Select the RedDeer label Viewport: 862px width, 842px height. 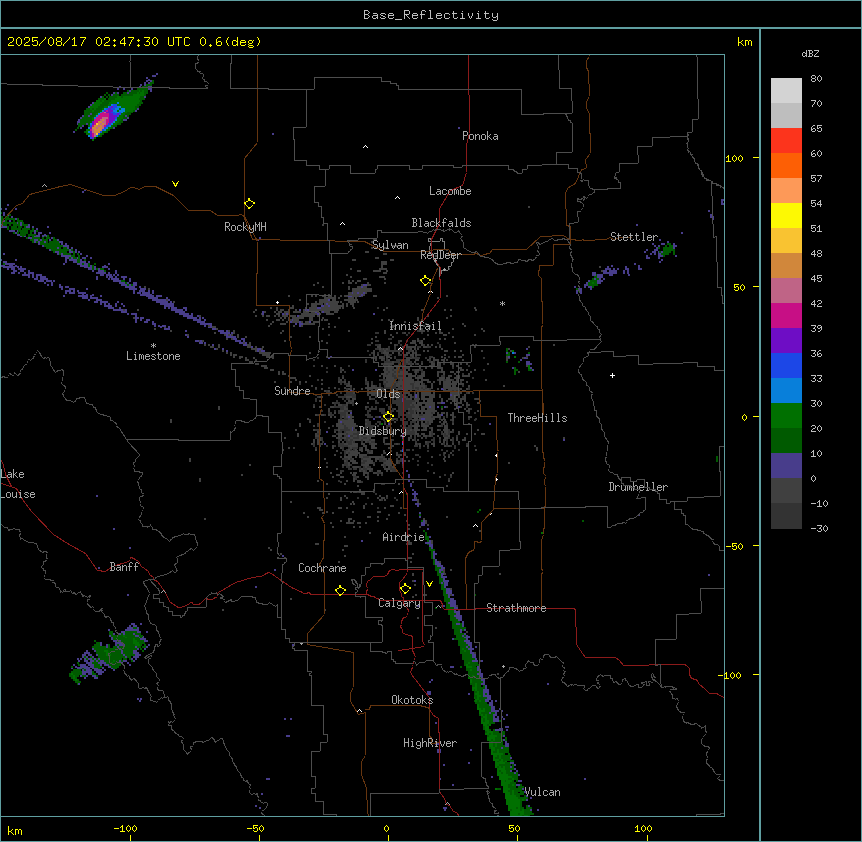440,255
